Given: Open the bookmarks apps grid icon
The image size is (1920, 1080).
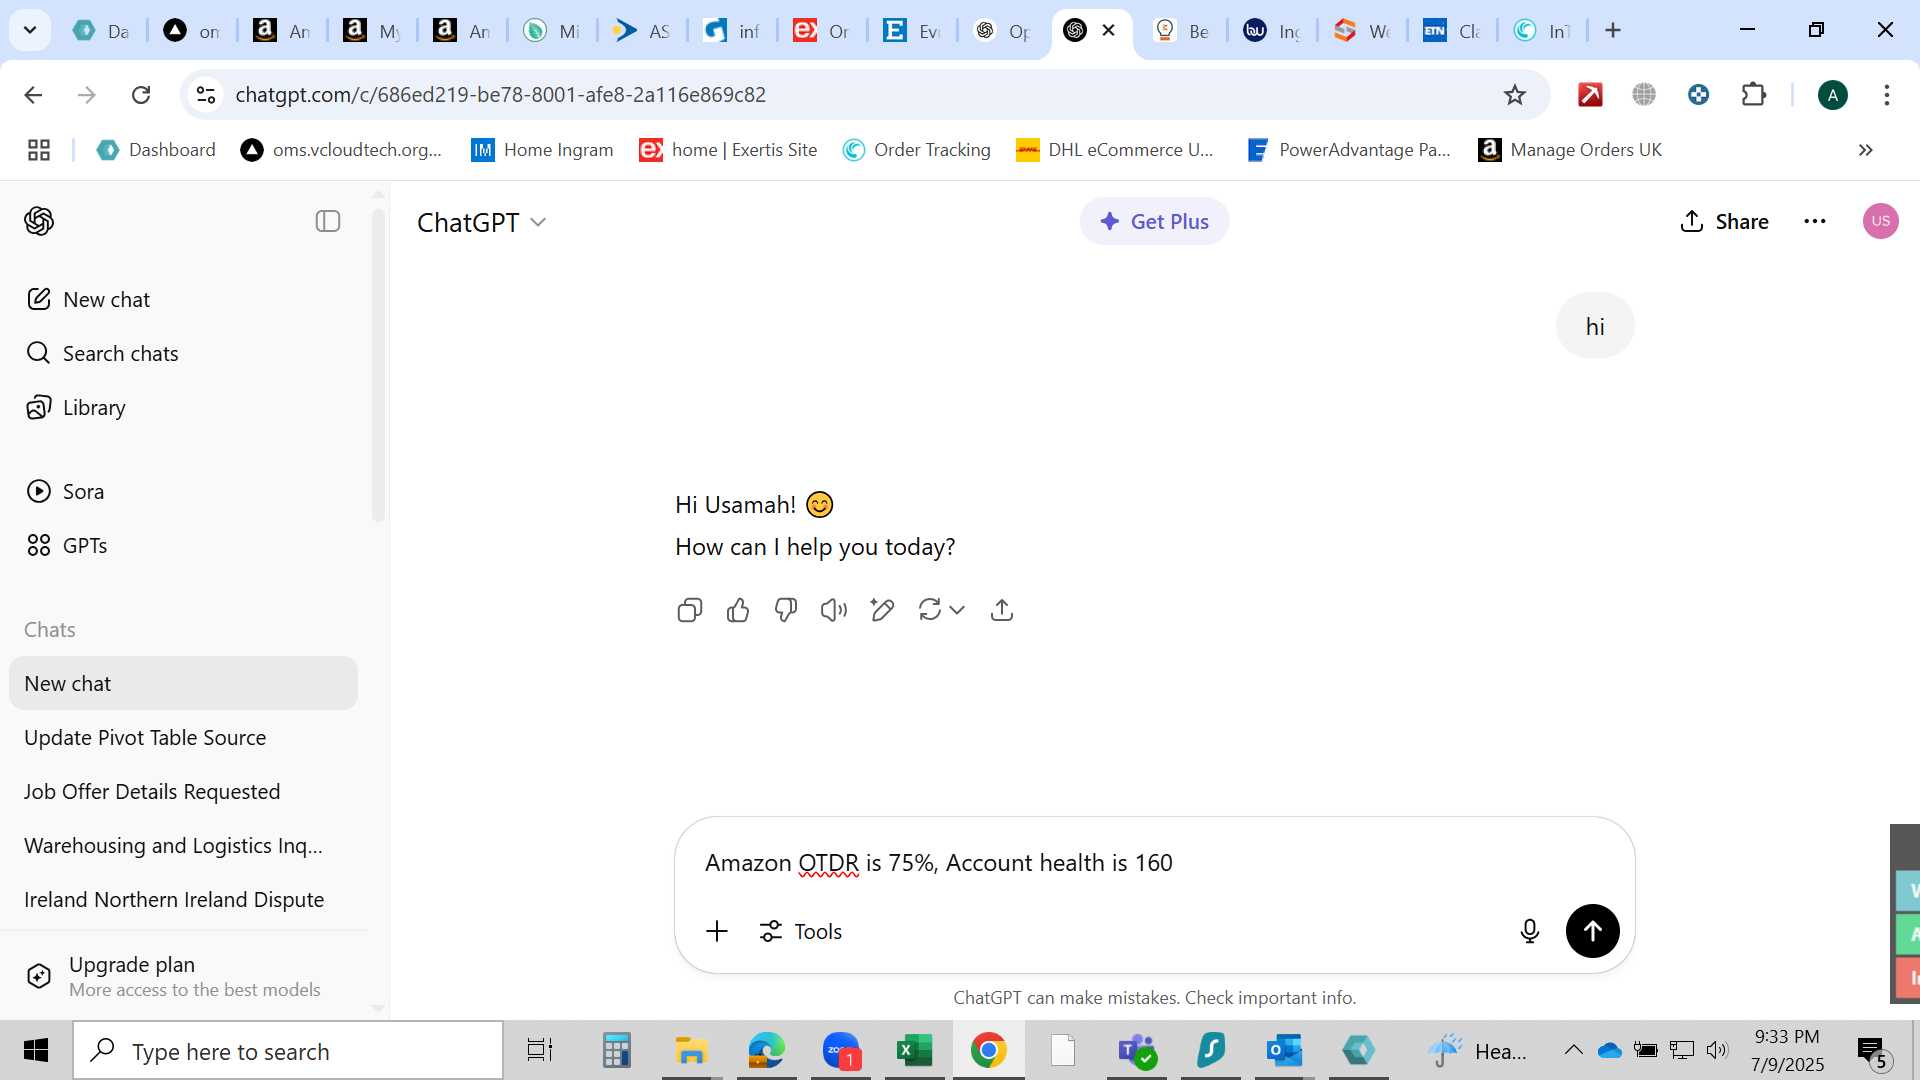Looking at the screenshot, I should pyautogui.click(x=39, y=150).
